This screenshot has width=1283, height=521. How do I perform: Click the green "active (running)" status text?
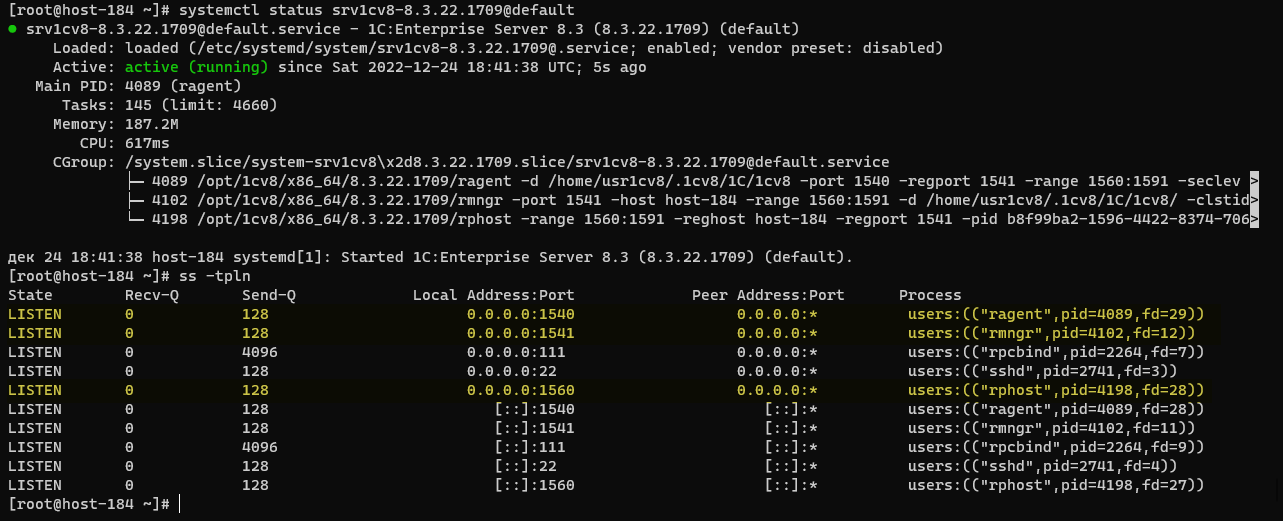click(x=196, y=67)
